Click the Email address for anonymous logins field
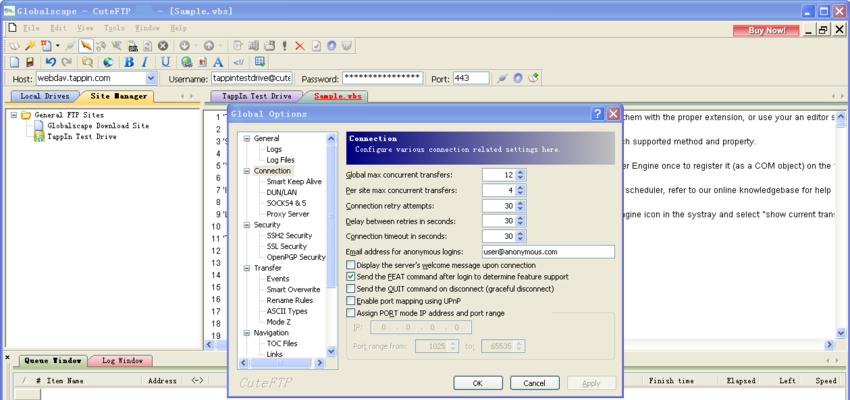The width and height of the screenshot is (850, 400). point(548,251)
